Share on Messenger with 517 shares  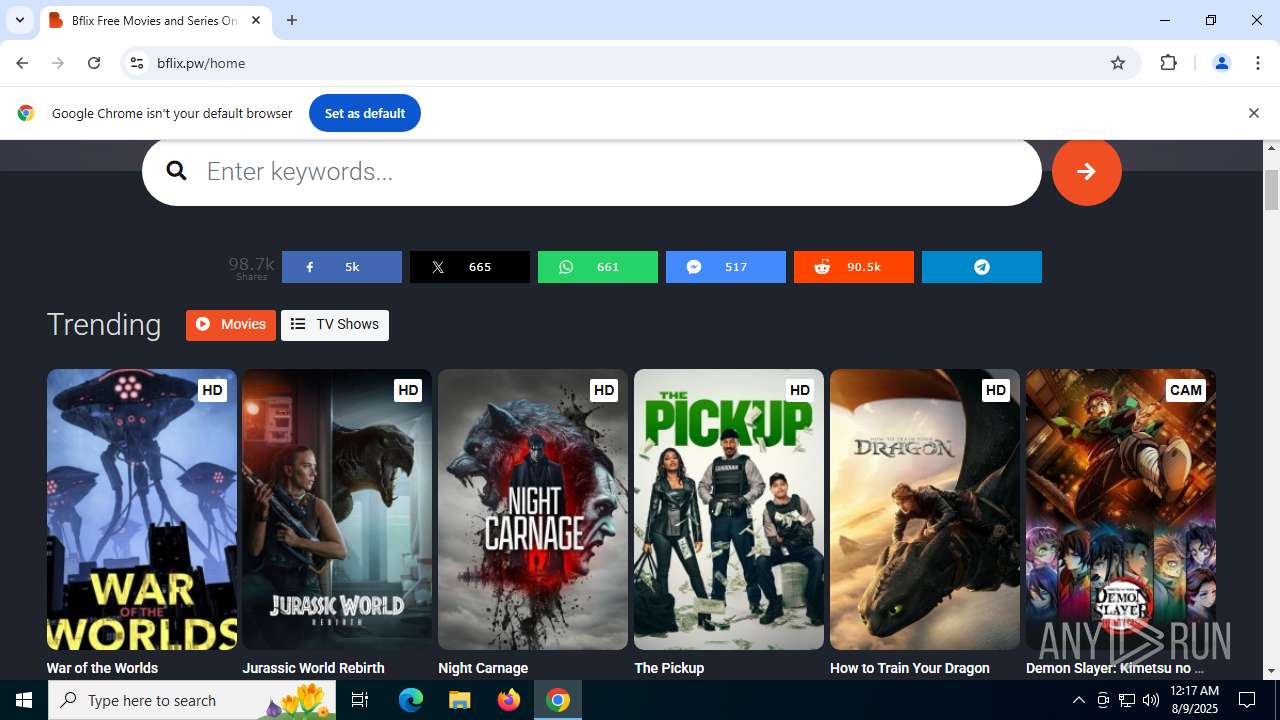click(x=725, y=267)
